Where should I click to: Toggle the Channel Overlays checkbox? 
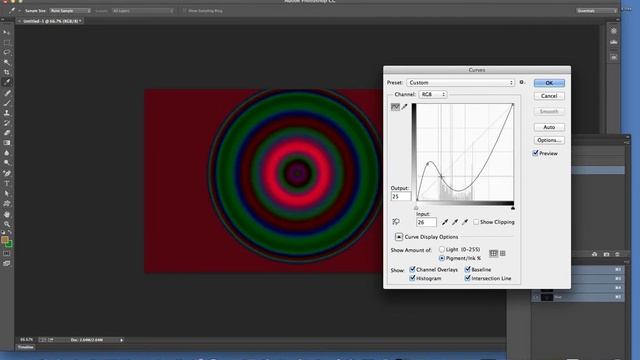[x=412, y=269]
